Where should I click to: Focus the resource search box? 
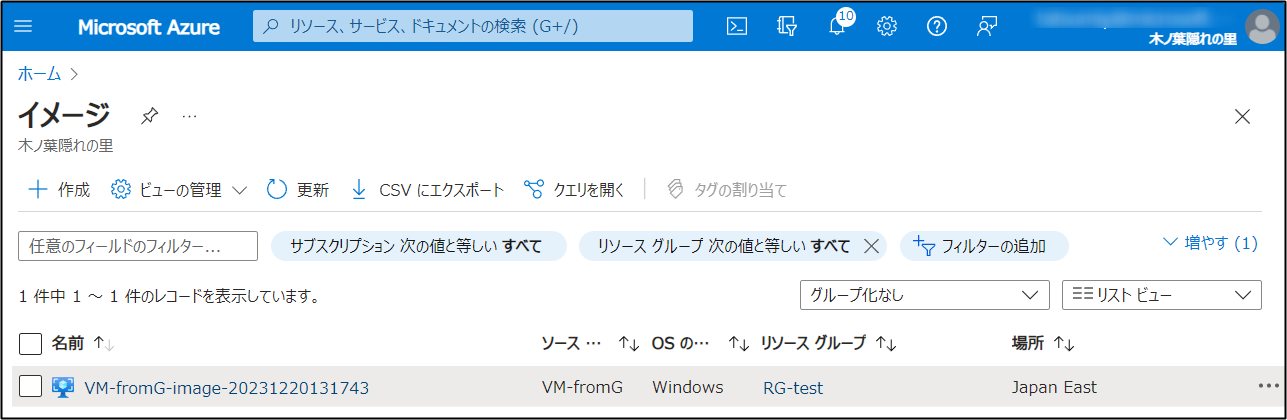pos(472,26)
